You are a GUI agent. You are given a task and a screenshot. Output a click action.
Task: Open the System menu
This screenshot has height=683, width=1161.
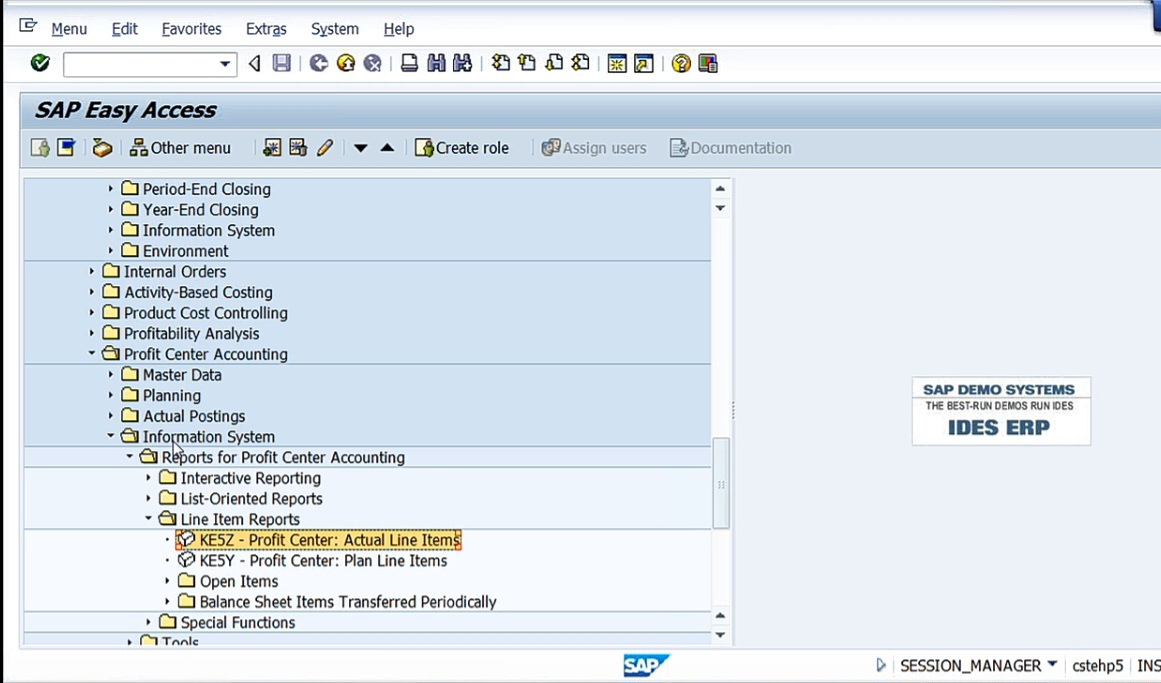click(335, 29)
